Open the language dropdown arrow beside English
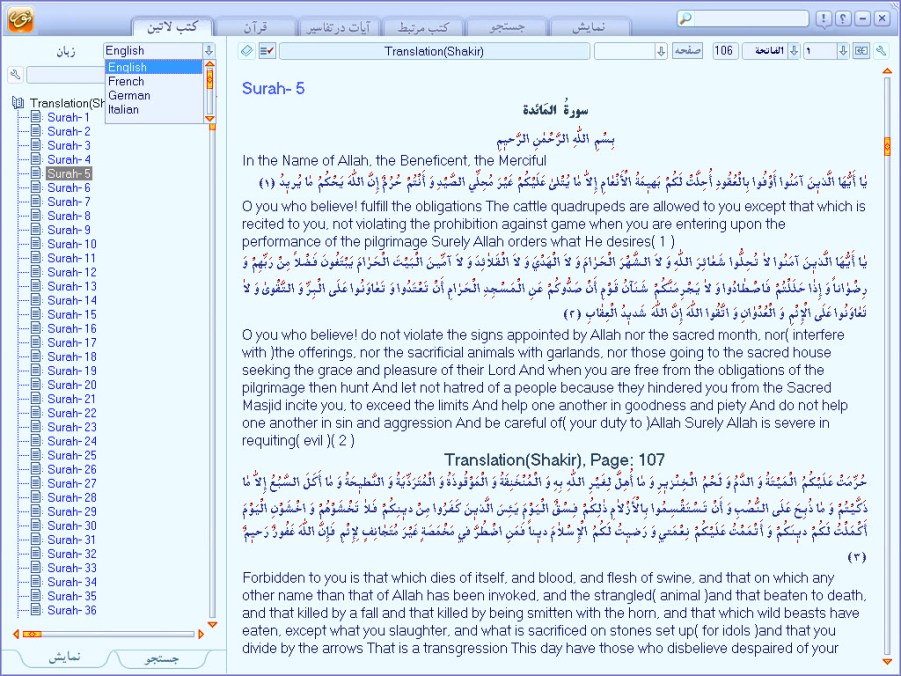This screenshot has width=901, height=676. point(209,51)
